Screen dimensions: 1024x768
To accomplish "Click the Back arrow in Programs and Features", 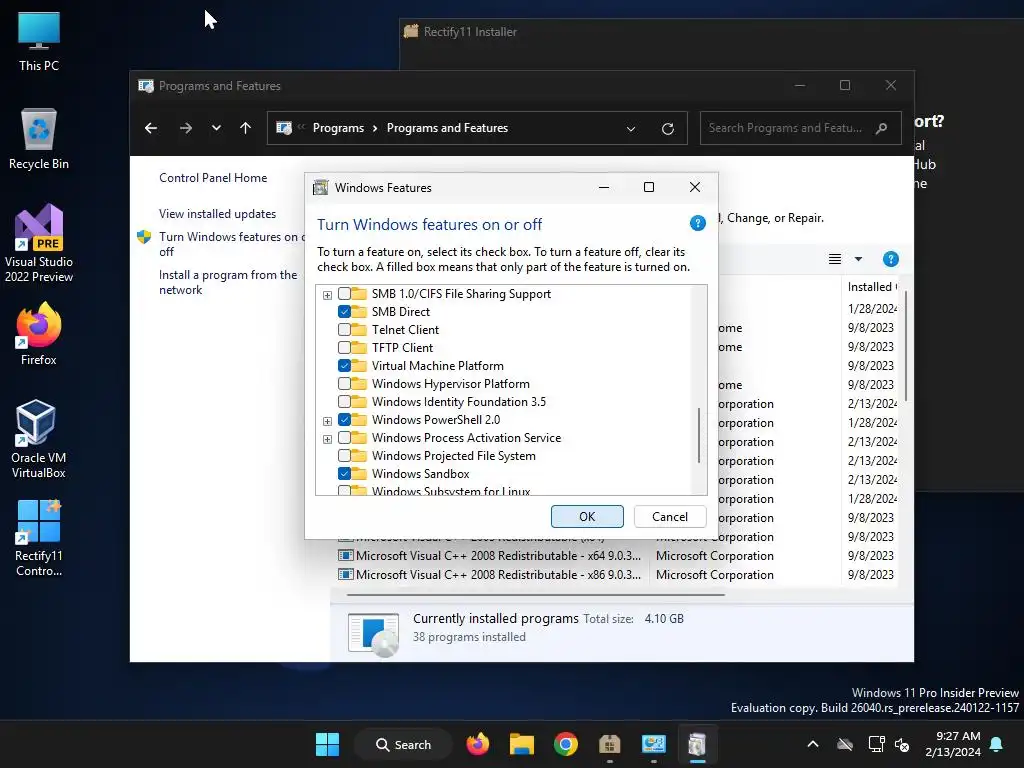I will [x=151, y=128].
